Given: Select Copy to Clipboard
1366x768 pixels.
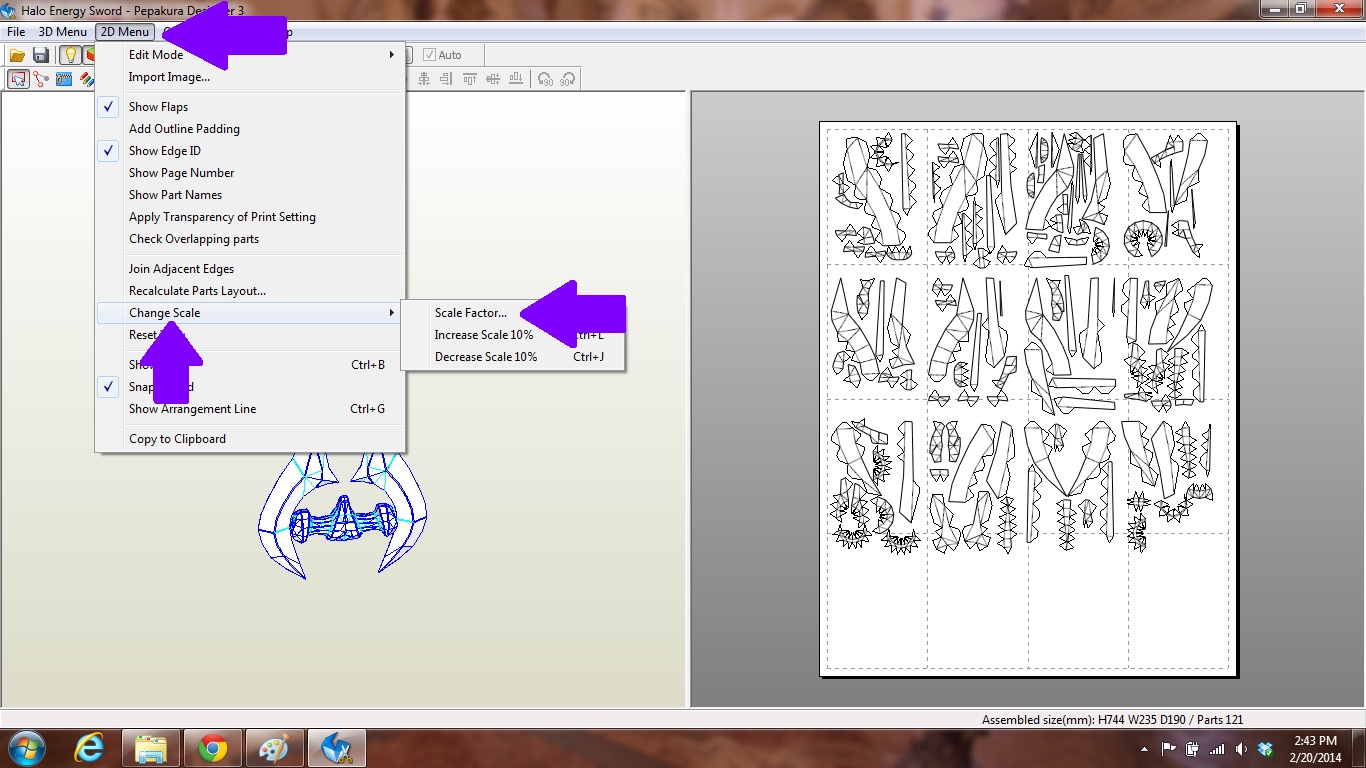Looking at the screenshot, I should (250, 439).
